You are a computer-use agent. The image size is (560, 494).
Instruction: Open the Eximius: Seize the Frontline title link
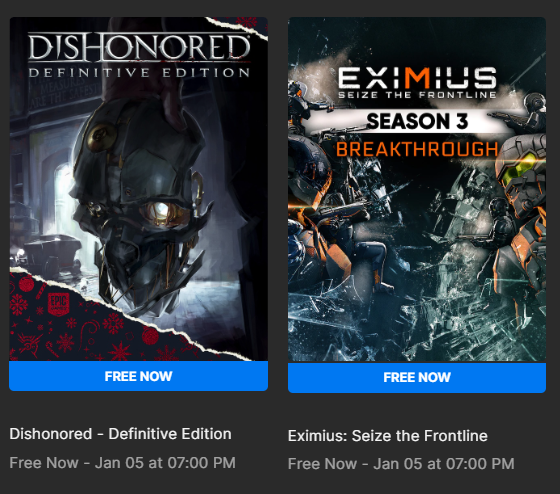click(x=388, y=436)
